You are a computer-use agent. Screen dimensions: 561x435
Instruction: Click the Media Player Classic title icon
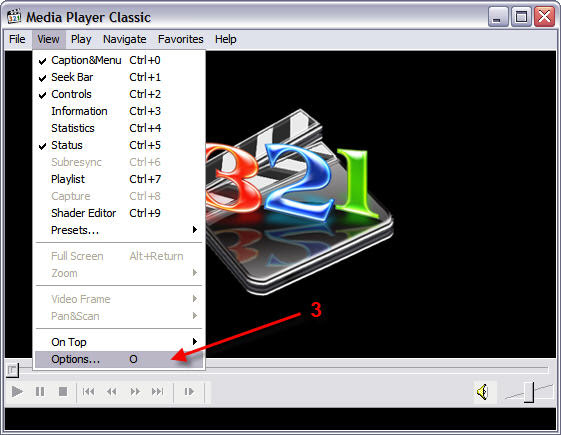14,16
